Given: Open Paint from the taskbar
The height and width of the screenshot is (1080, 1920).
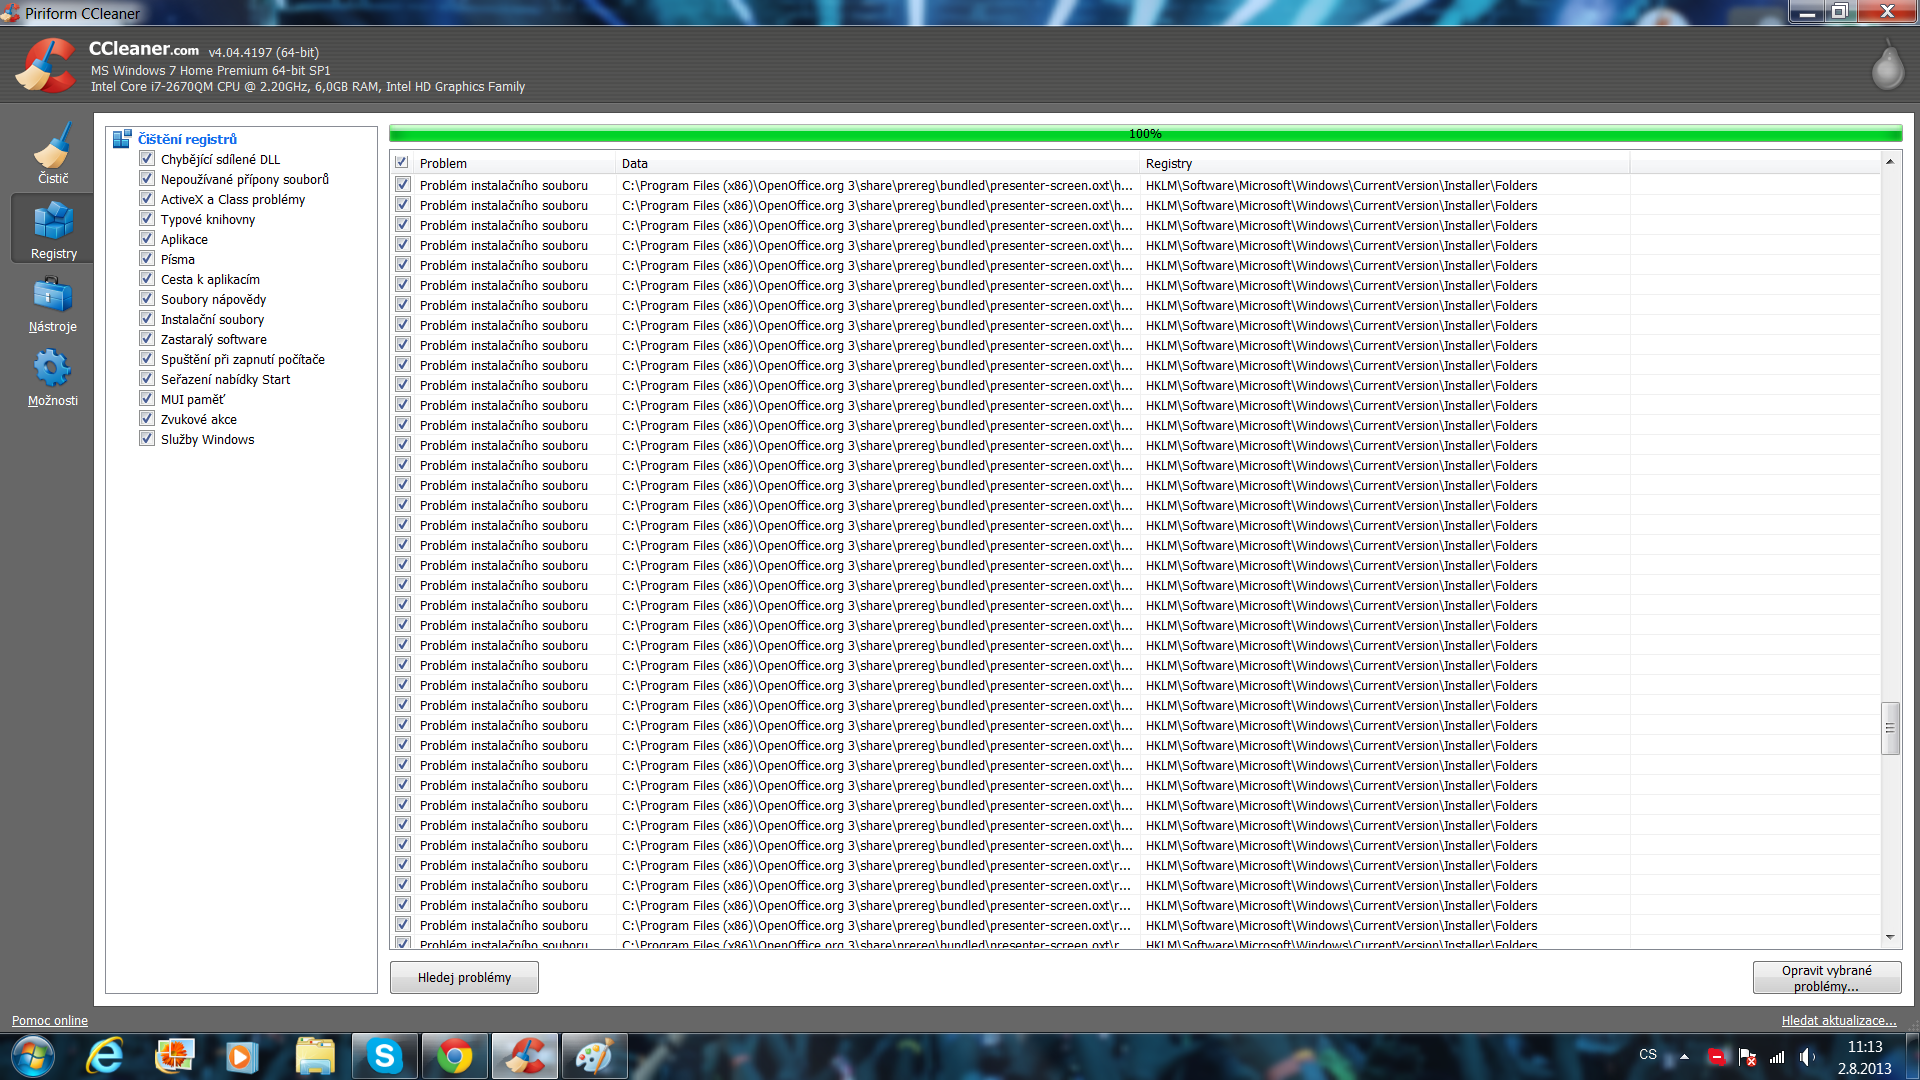Looking at the screenshot, I should click(595, 1056).
